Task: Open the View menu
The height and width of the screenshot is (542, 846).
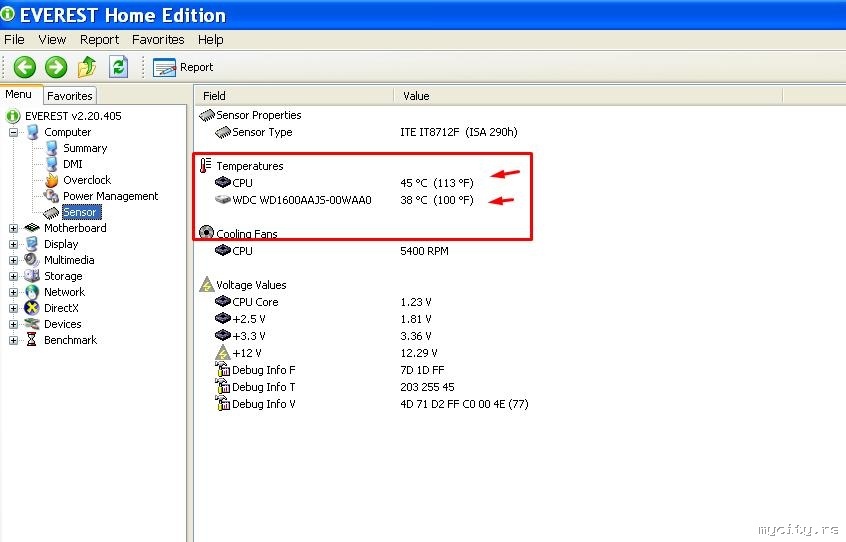Action: [x=52, y=39]
